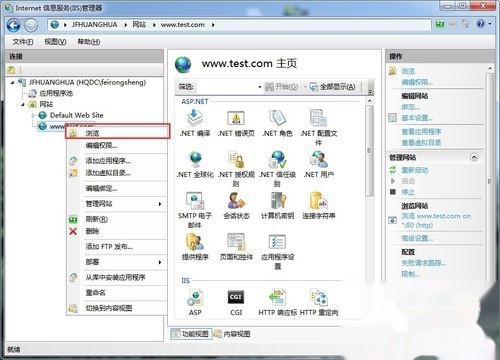Open the 筛选 filter dropdown arrow
This screenshot has height=360, width=500.
click(x=260, y=87)
